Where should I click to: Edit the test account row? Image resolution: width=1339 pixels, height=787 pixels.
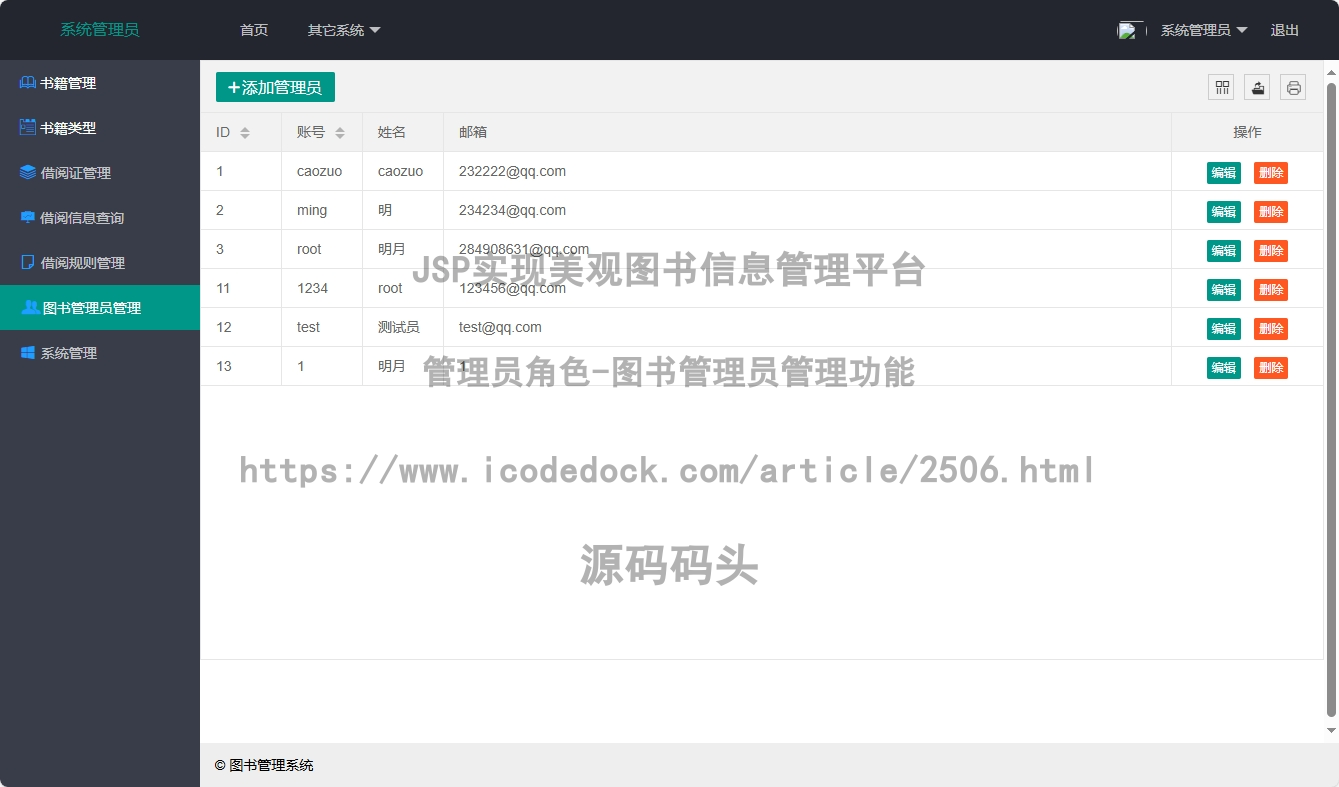tap(1223, 329)
